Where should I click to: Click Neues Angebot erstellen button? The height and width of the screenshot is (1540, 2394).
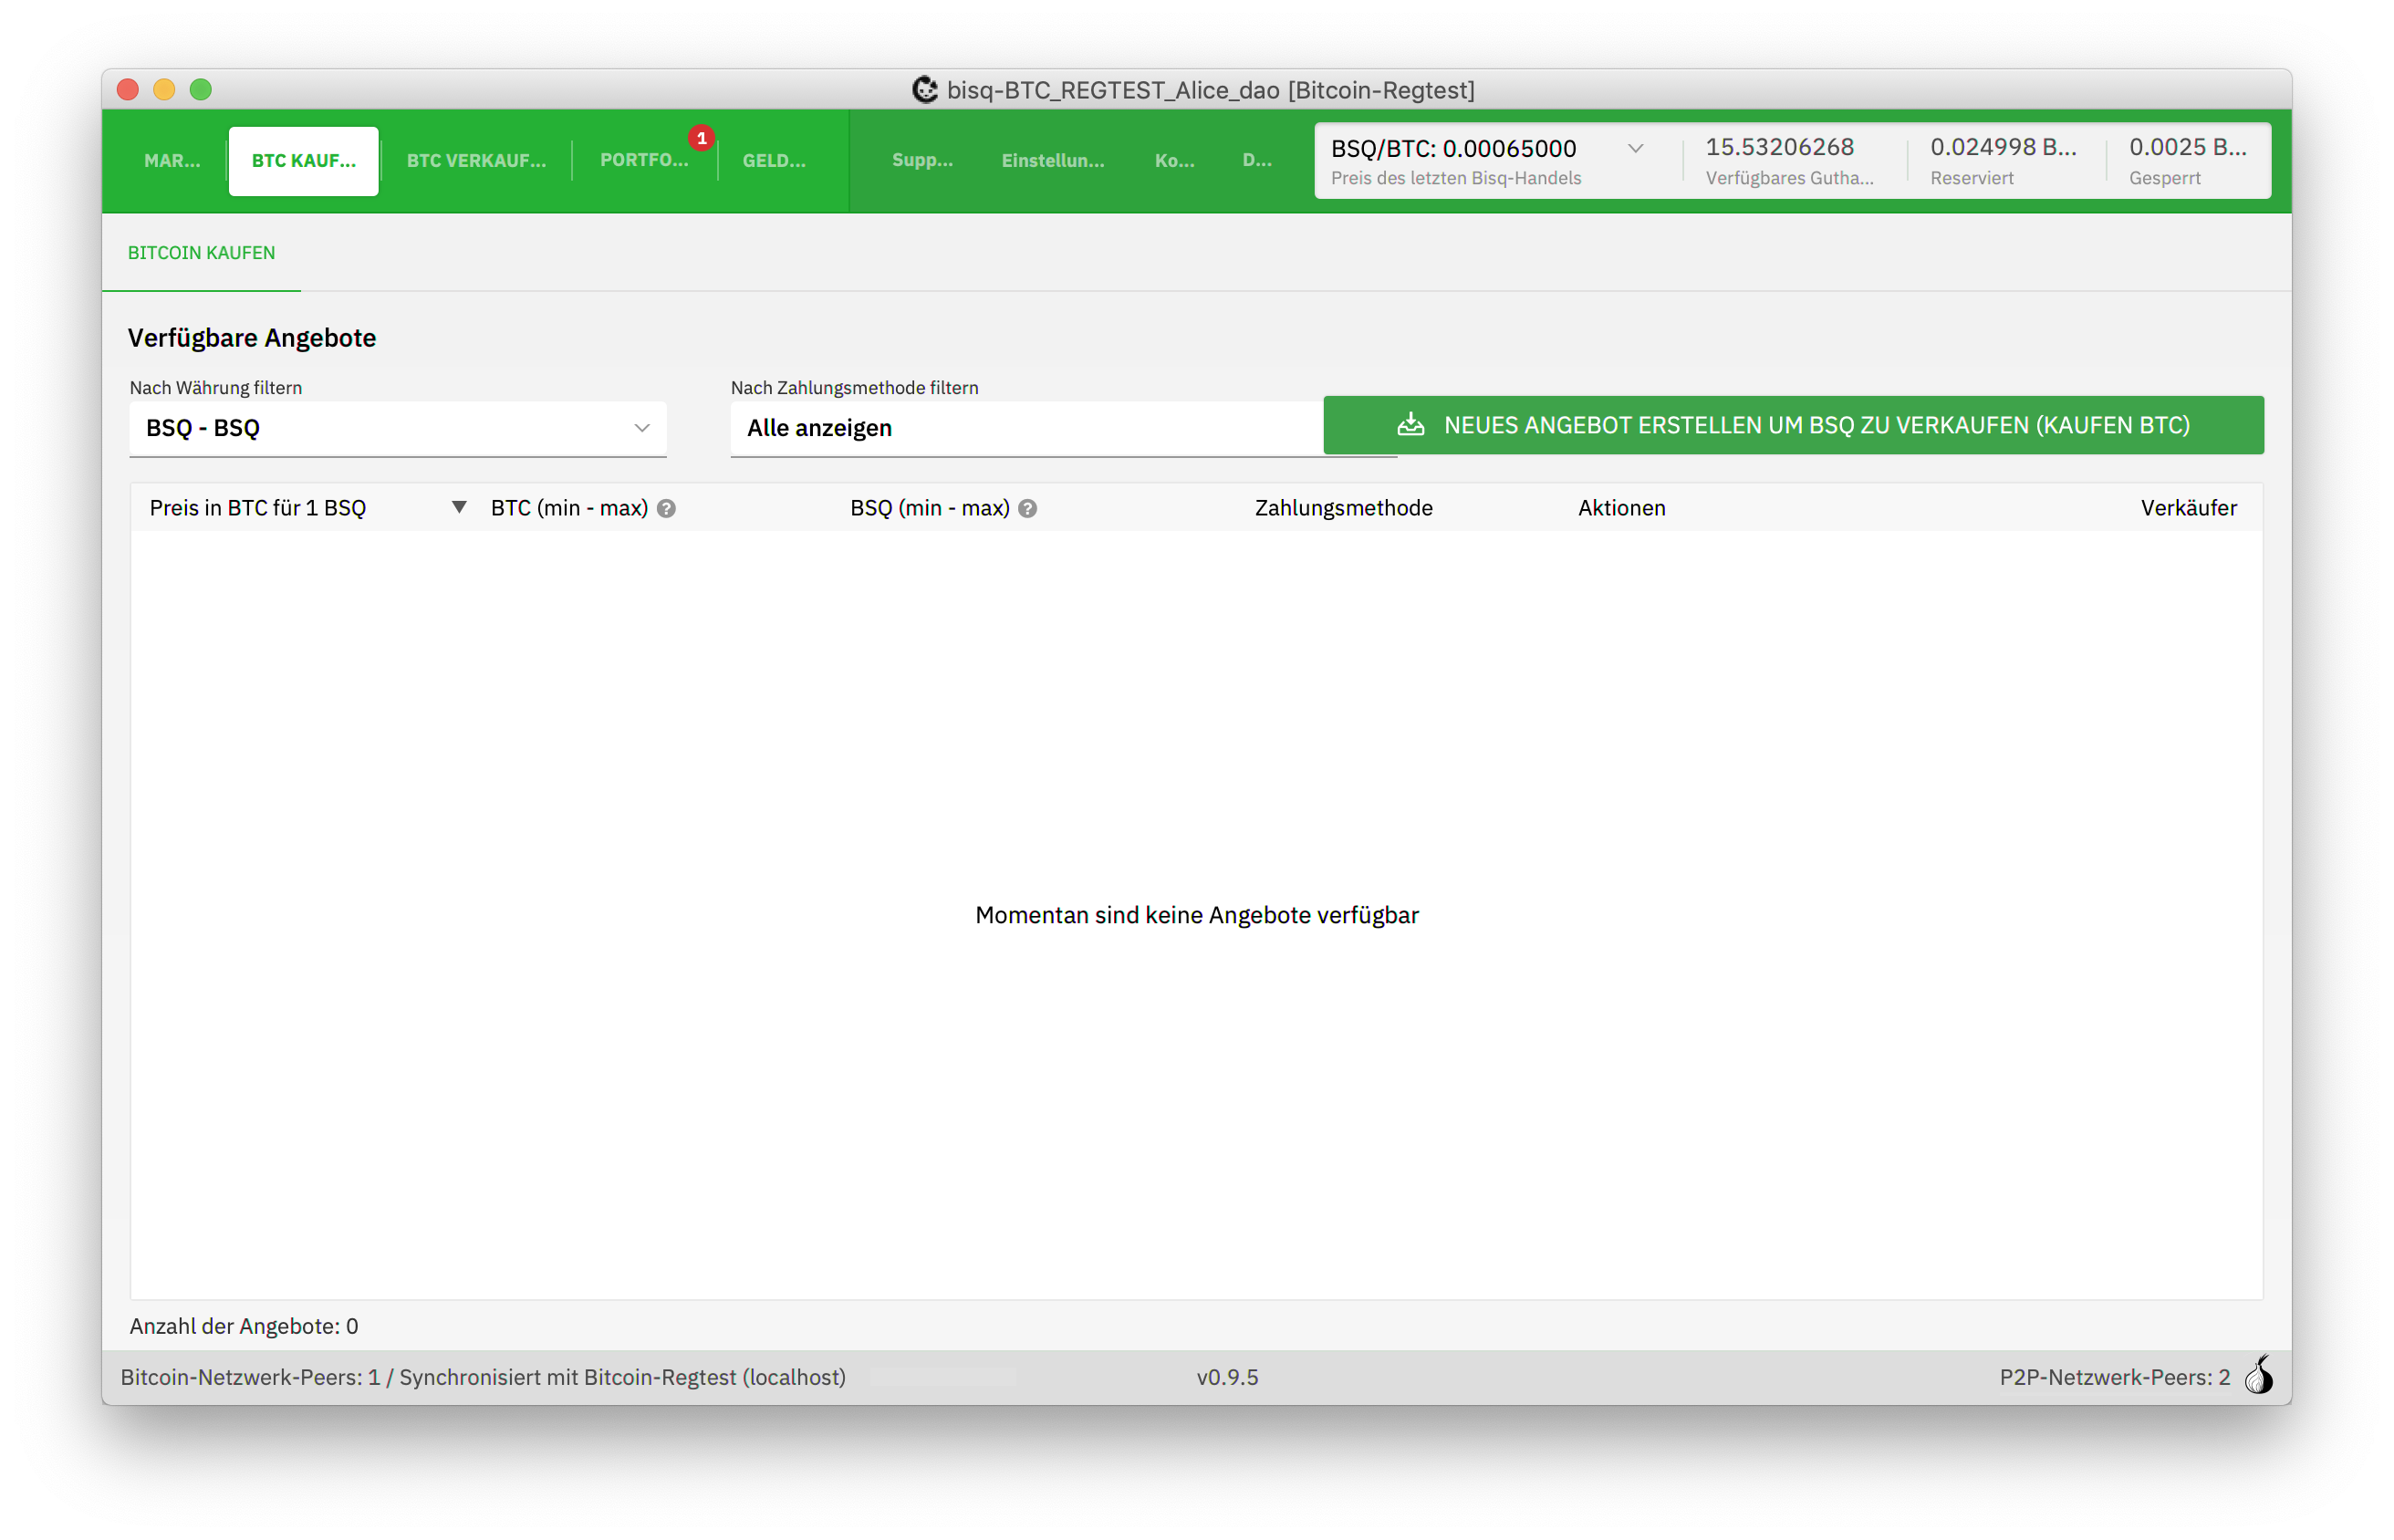point(1793,425)
